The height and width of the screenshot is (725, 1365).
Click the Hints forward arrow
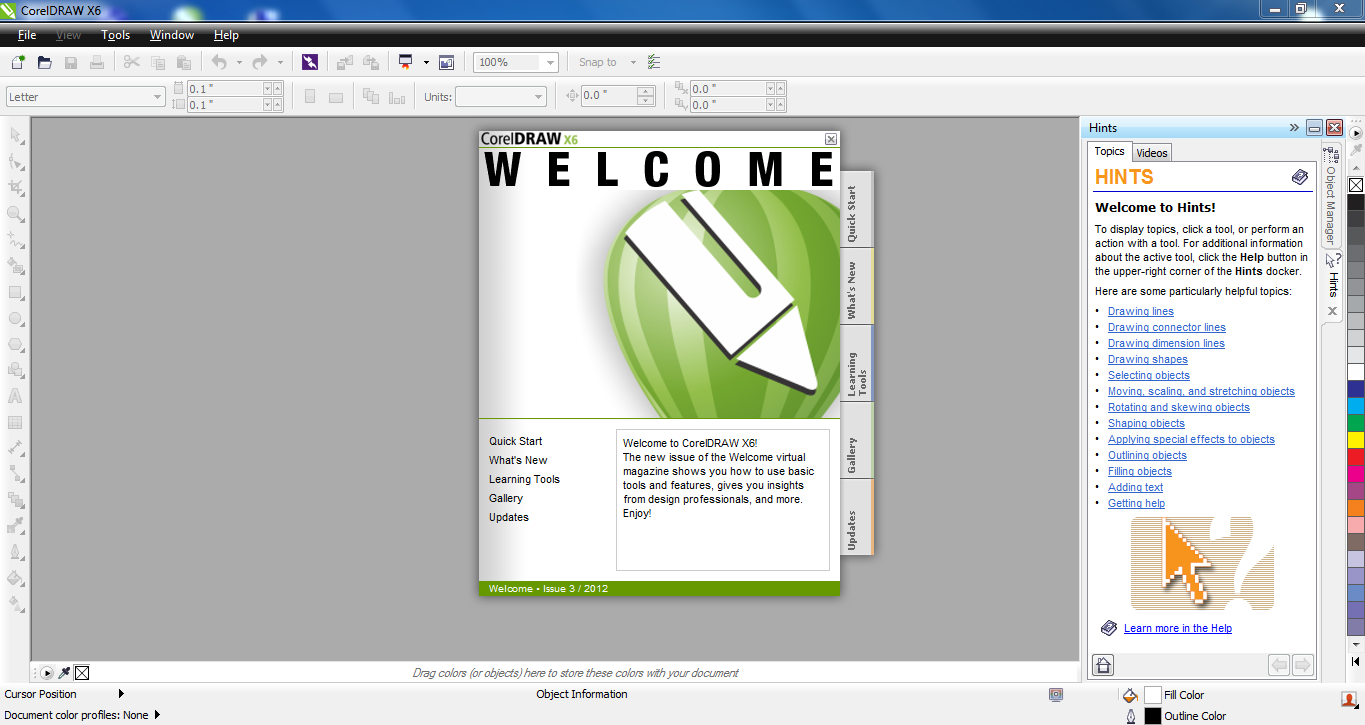pos(1302,665)
